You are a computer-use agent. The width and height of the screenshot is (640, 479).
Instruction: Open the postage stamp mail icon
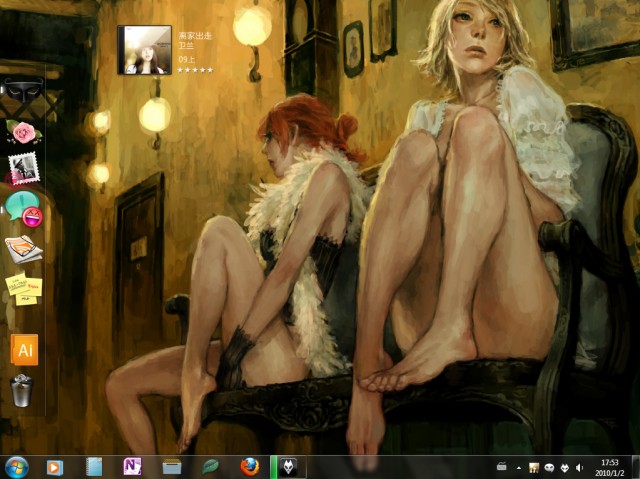pos(24,168)
